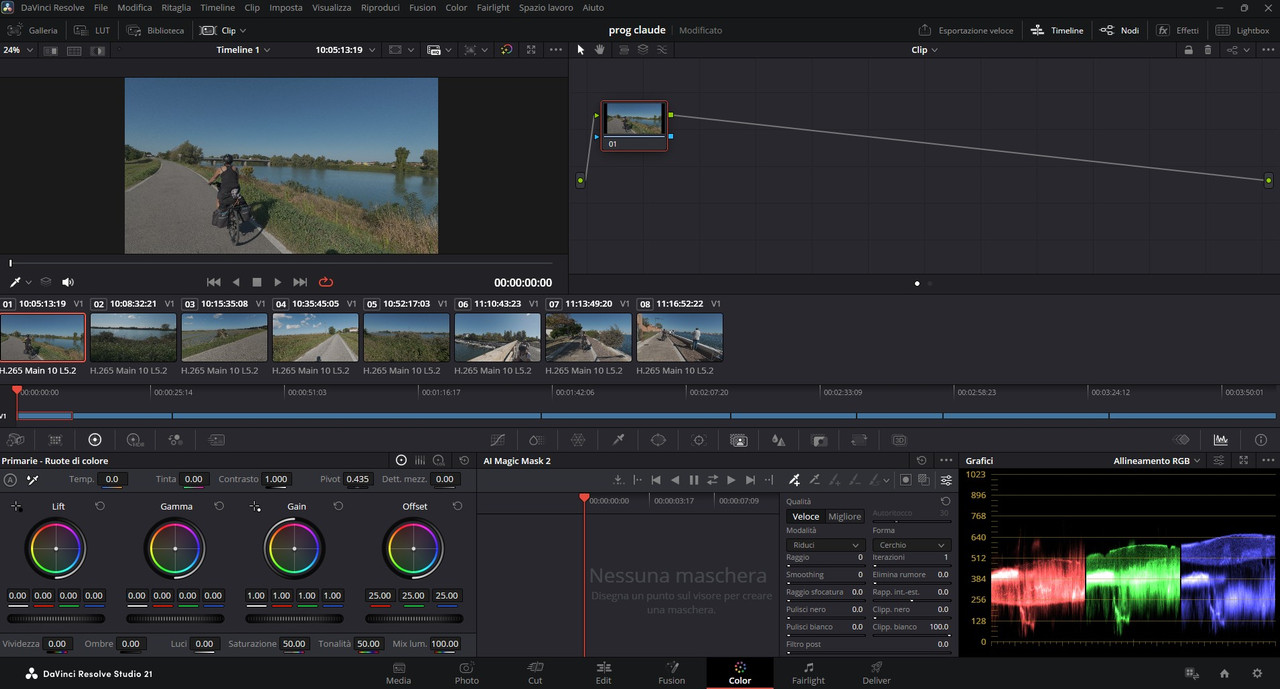The height and width of the screenshot is (689, 1280).
Task: Open project settings gear icon
Action: click(1257, 673)
